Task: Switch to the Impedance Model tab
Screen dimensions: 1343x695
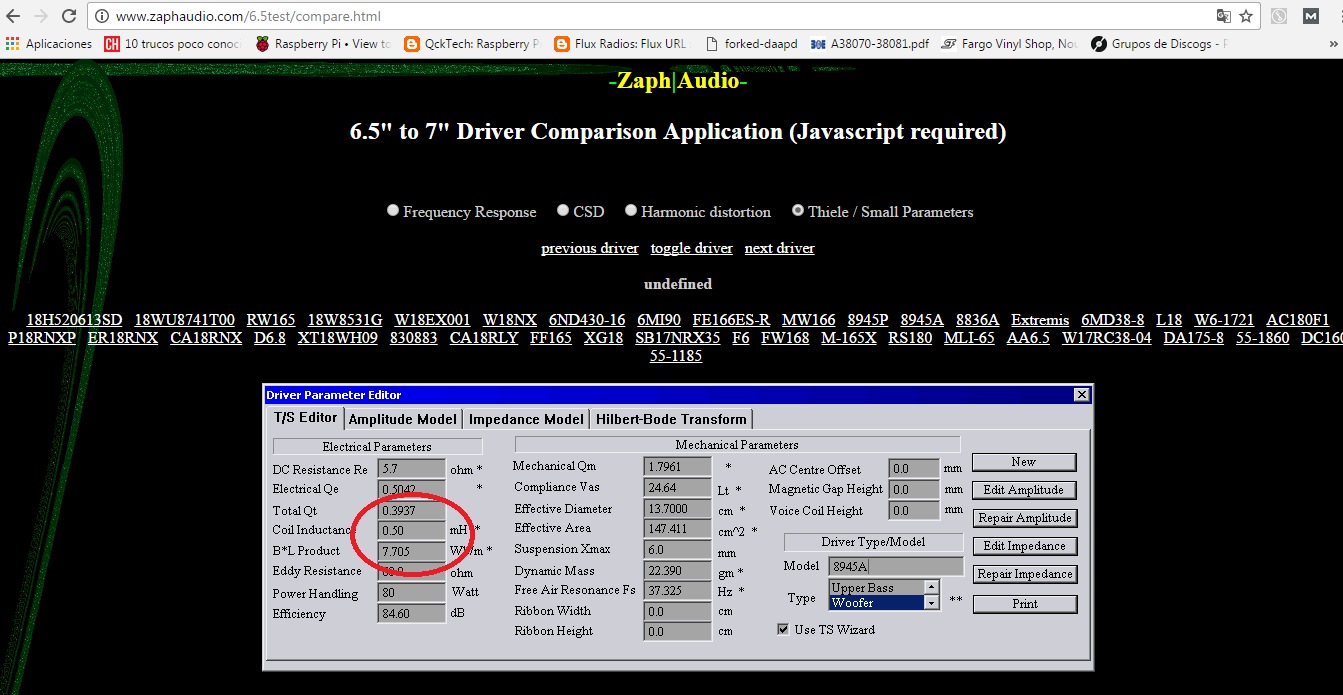Action: pyautogui.click(x=526, y=419)
